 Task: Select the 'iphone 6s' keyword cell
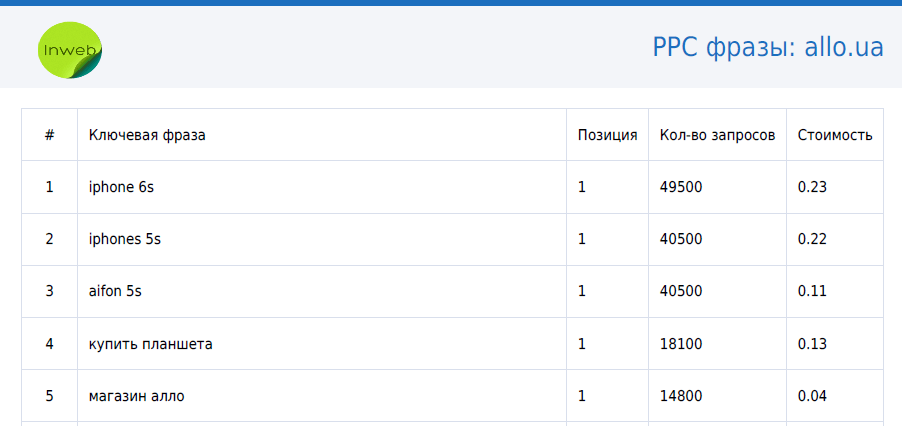[322, 187]
